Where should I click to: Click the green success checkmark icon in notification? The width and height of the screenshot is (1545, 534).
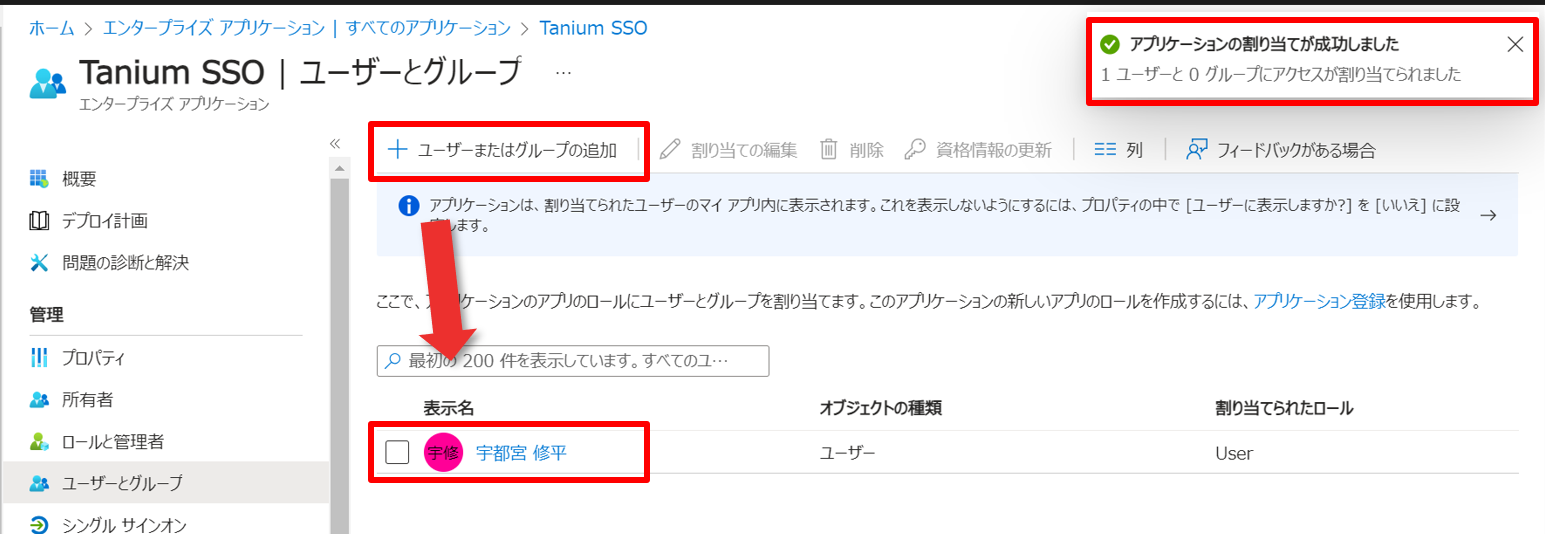[1109, 44]
